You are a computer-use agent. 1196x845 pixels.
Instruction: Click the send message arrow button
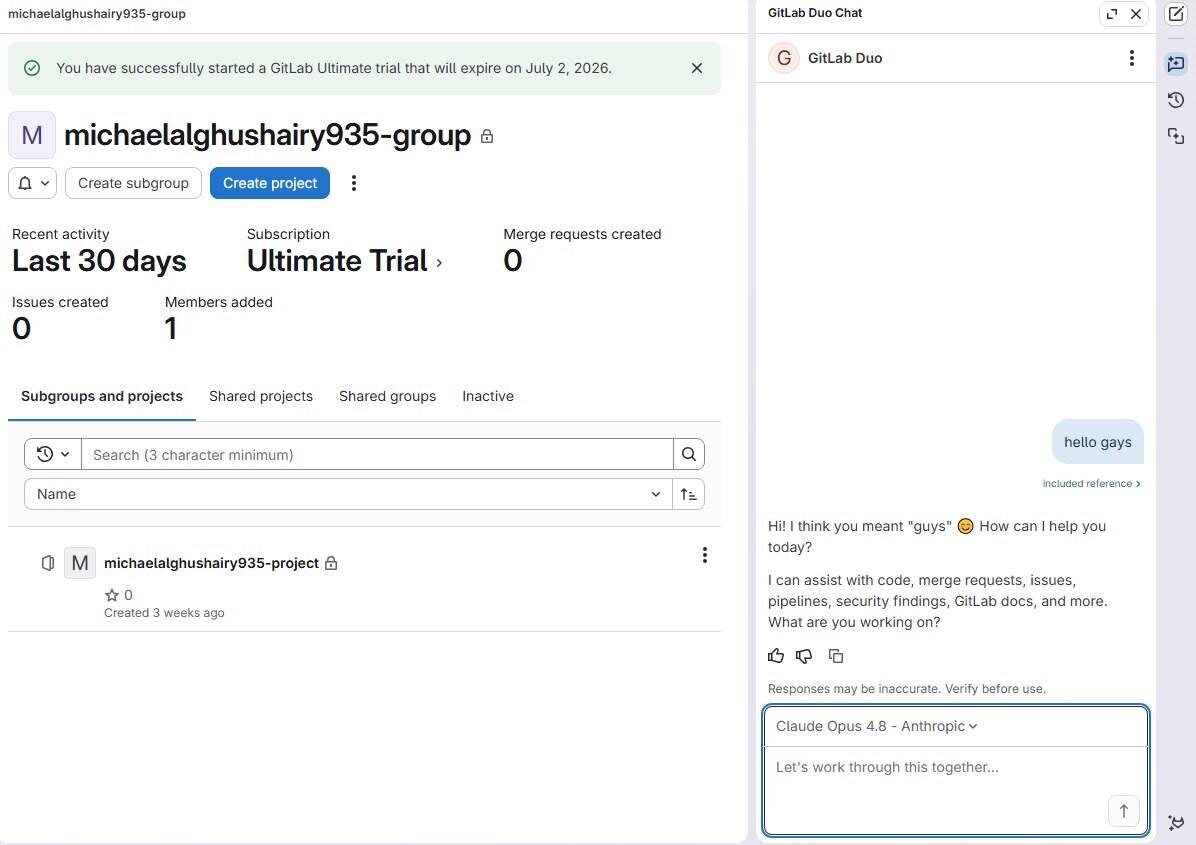1124,811
